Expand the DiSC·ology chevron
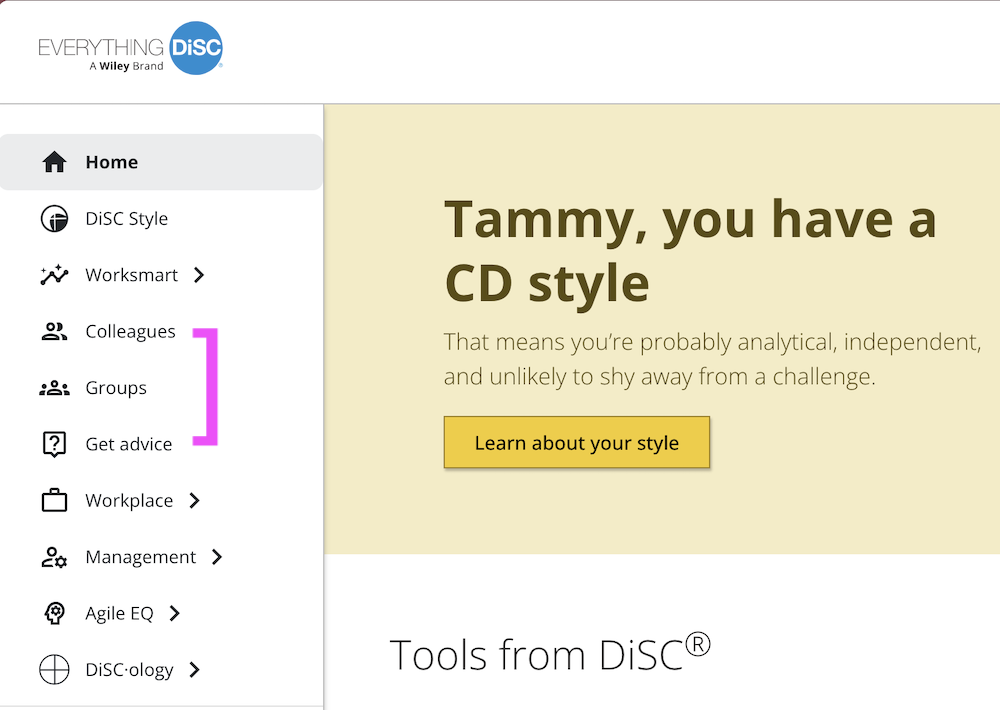This screenshot has width=1000, height=710. coord(195,670)
